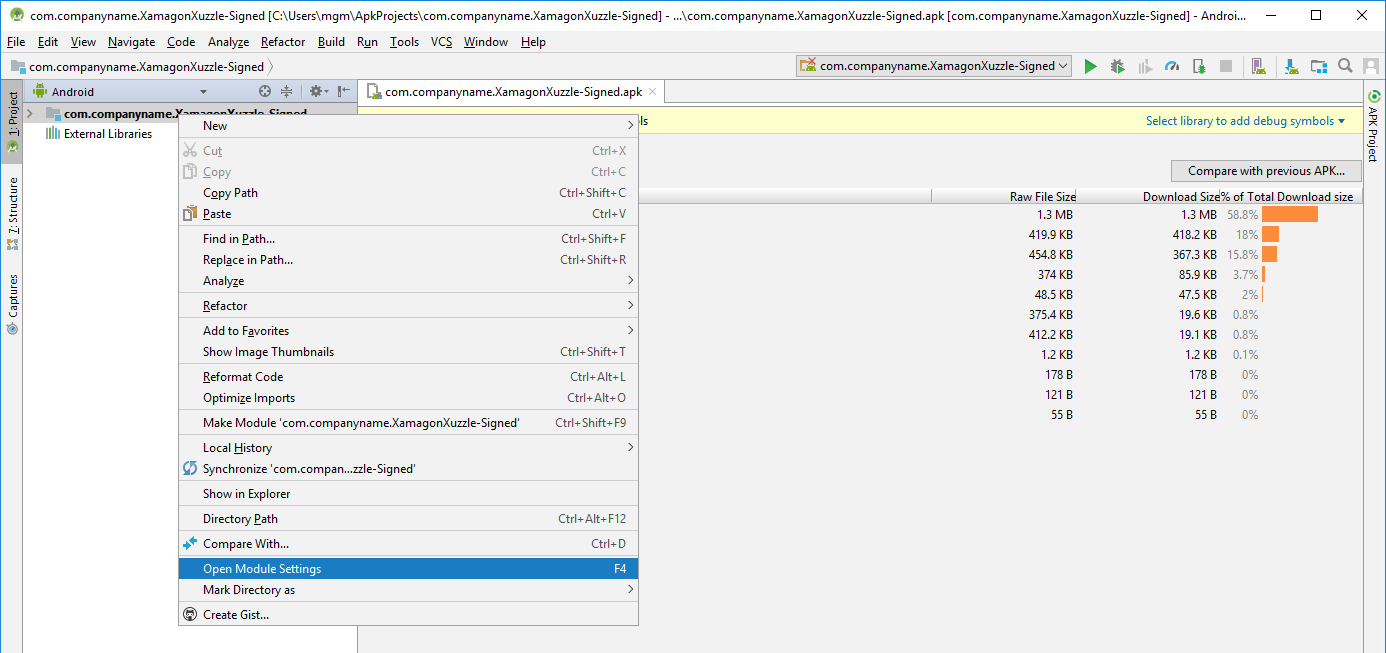Choose Compare With...
The height and width of the screenshot is (653, 1386).
point(408,544)
